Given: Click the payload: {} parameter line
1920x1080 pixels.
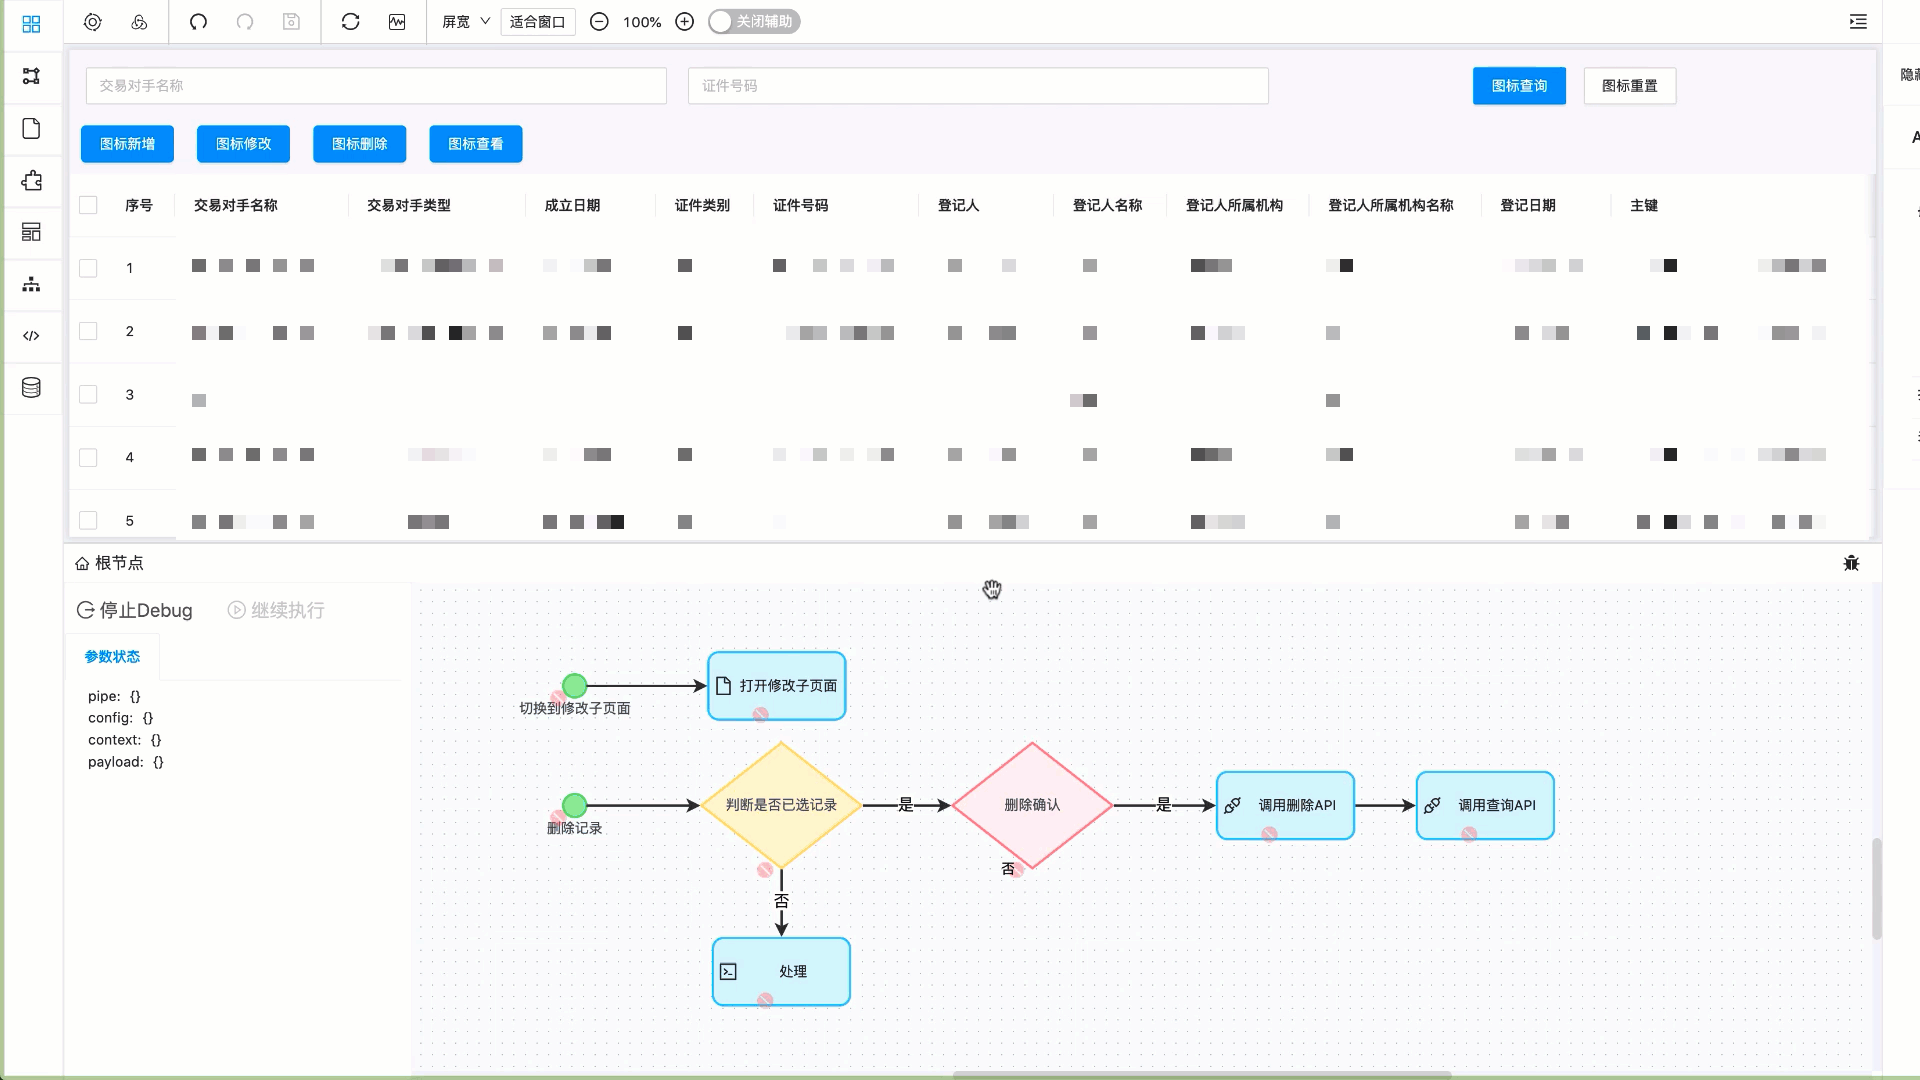Looking at the screenshot, I should pos(126,762).
